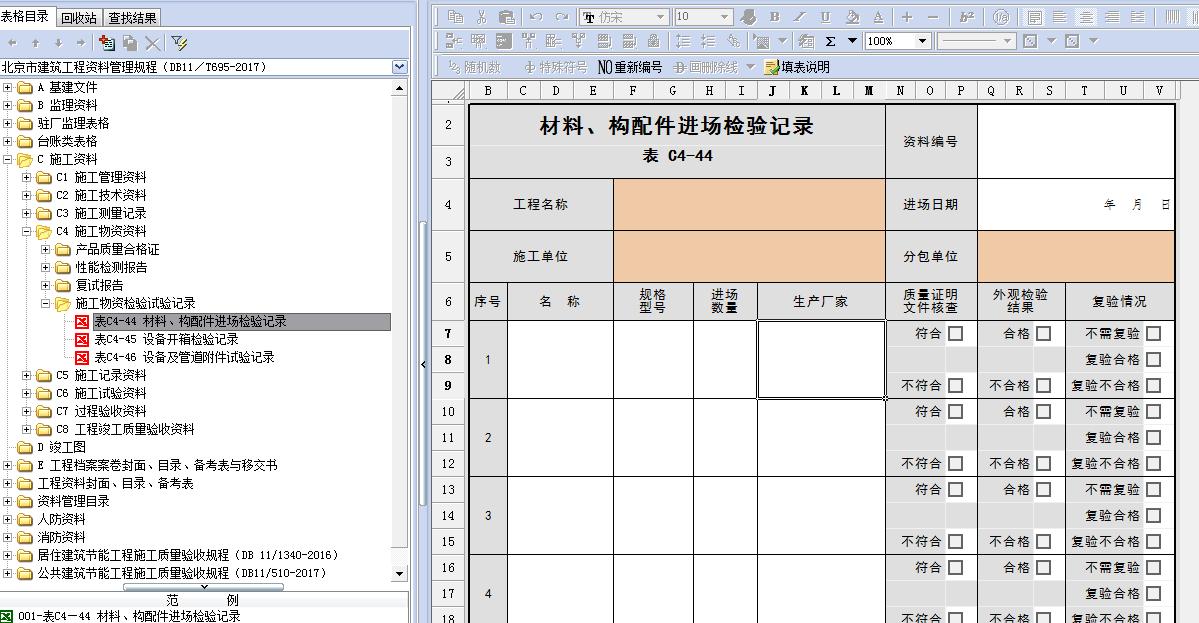Open the 100% zoom level dropdown

(x=923, y=41)
